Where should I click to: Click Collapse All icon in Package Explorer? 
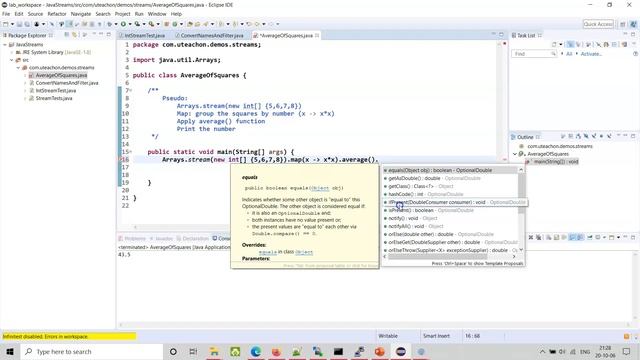click(x=67, y=35)
